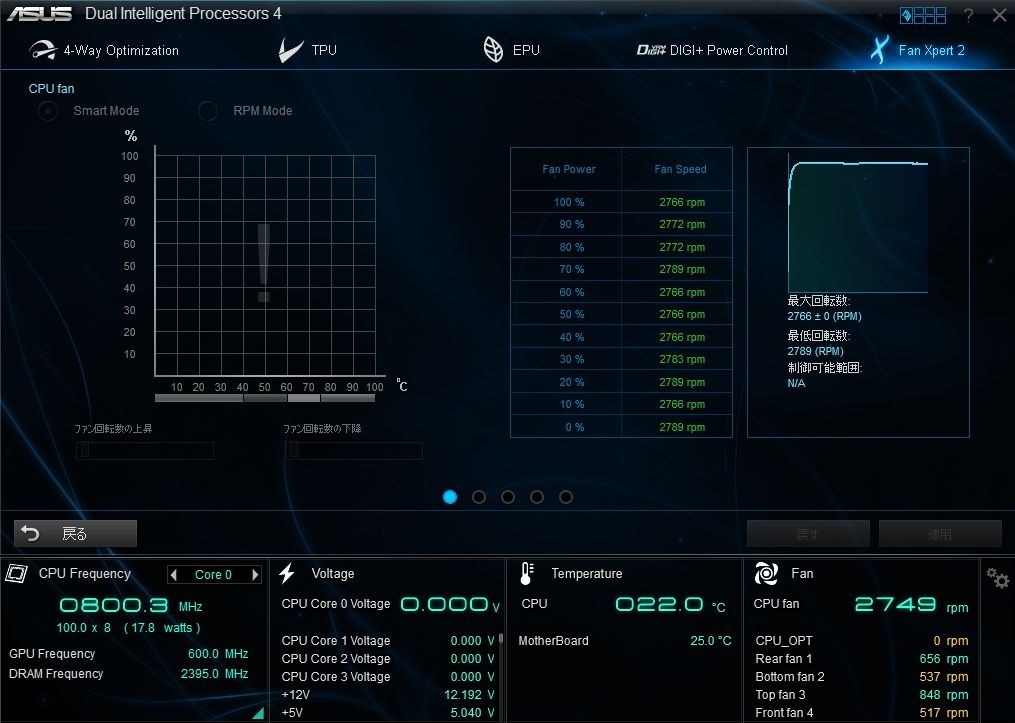
Task: Click the Top fan 3 848 rpm reading
Action: click(x=944, y=695)
